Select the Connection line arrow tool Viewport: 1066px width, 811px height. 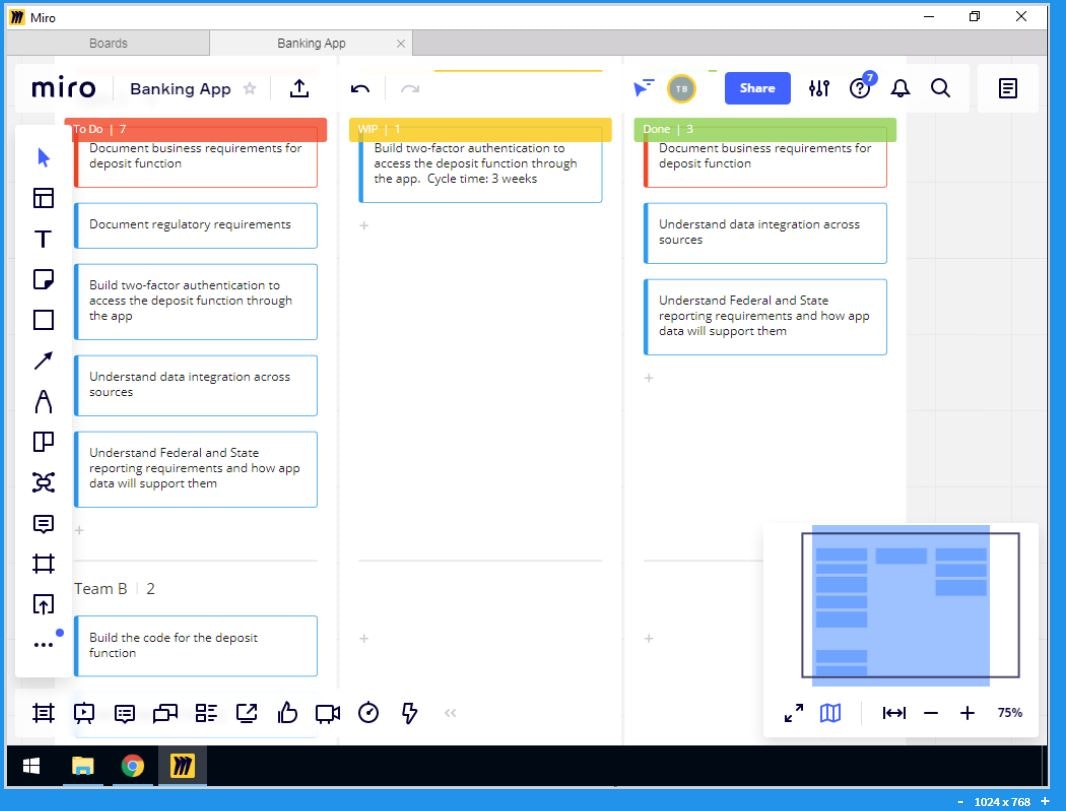click(x=43, y=360)
